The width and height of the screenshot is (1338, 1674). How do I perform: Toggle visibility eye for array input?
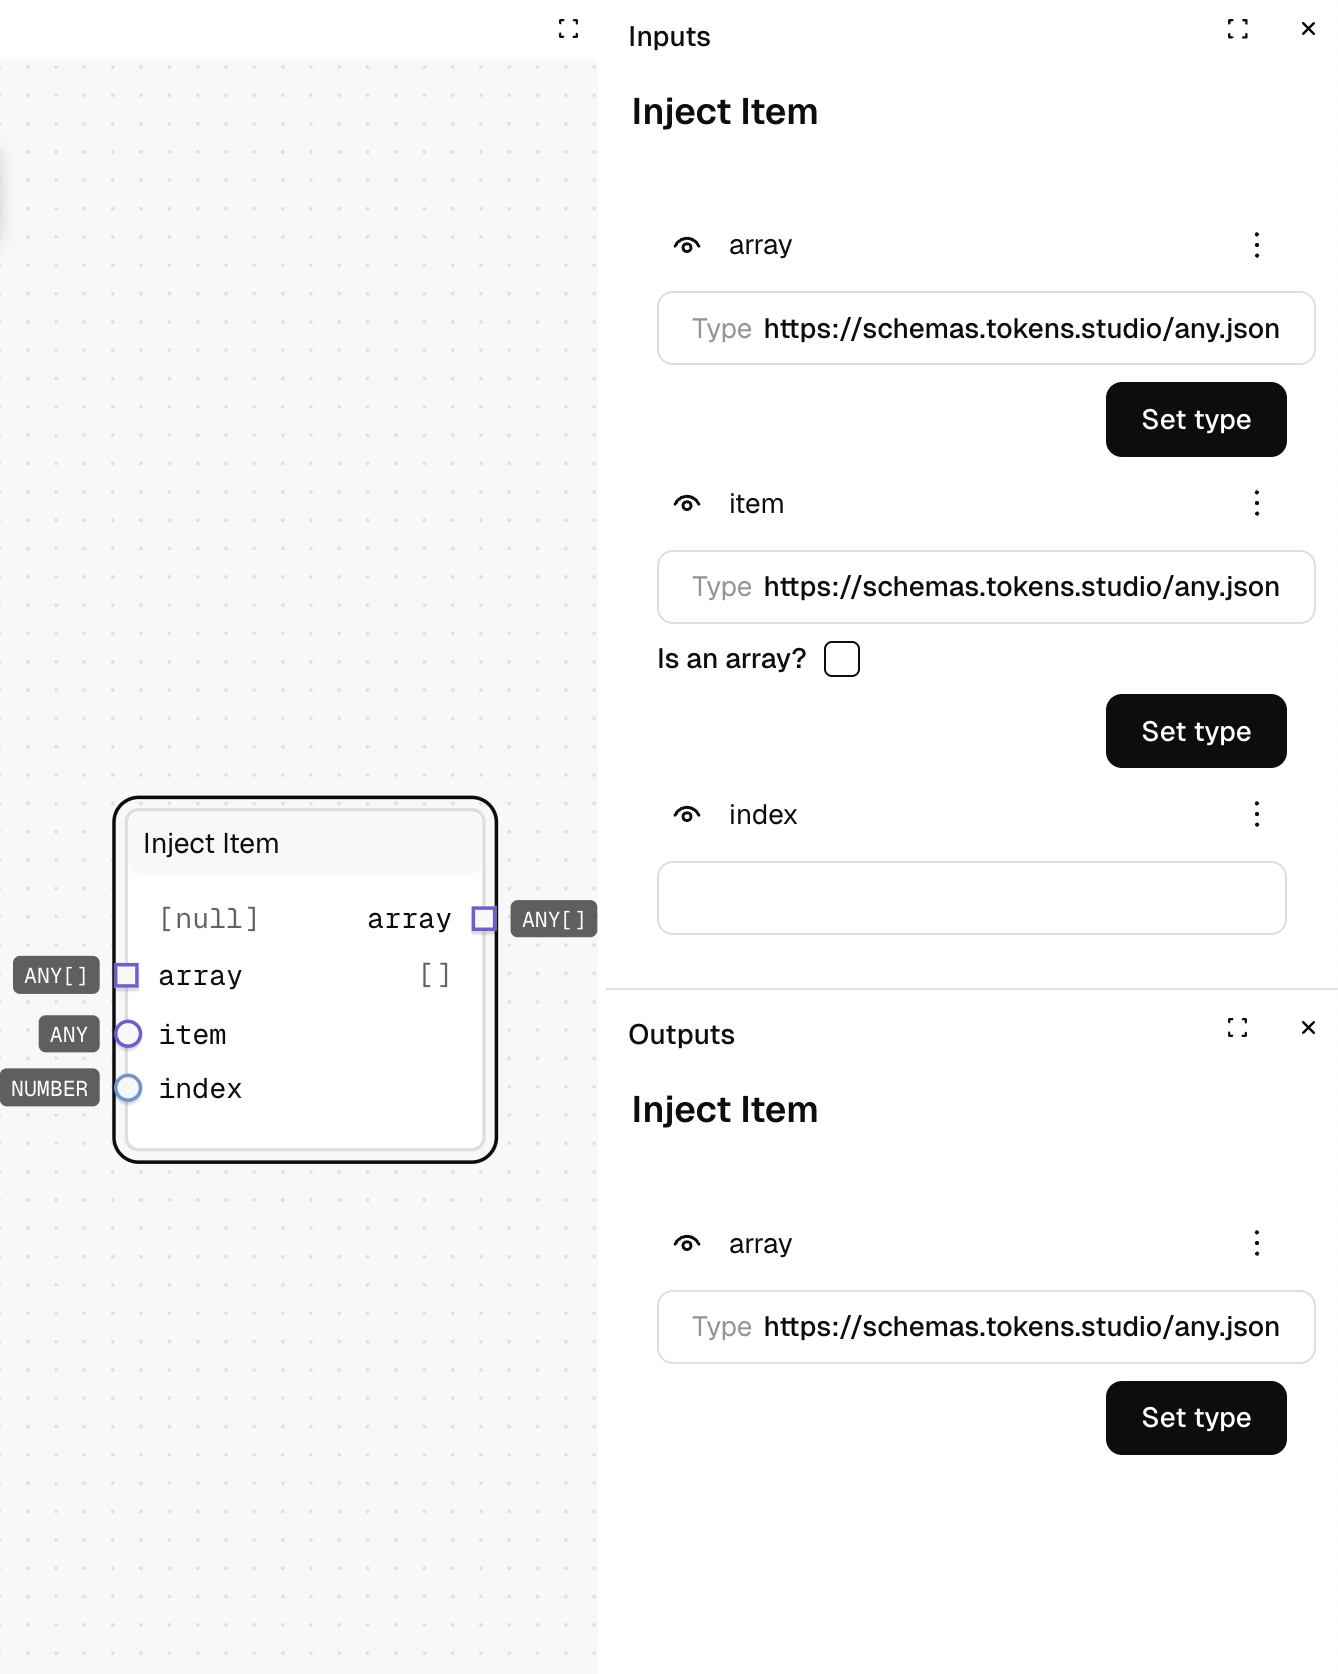pos(687,245)
